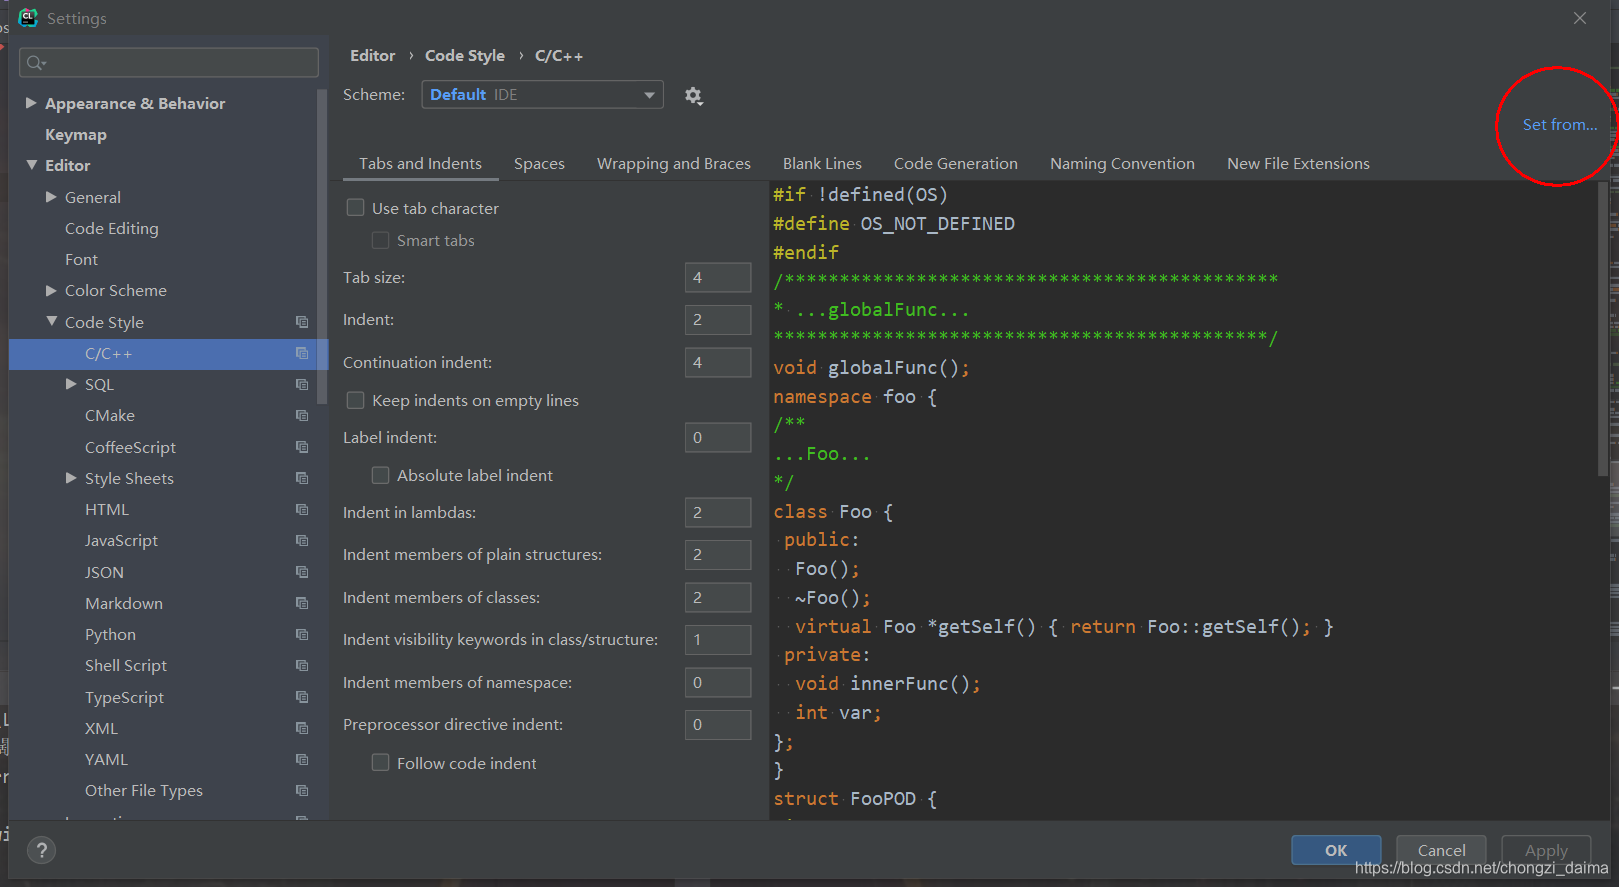Screen dimensions: 1619x887
Task: Collapse the Code Style node
Action: (x=51, y=322)
